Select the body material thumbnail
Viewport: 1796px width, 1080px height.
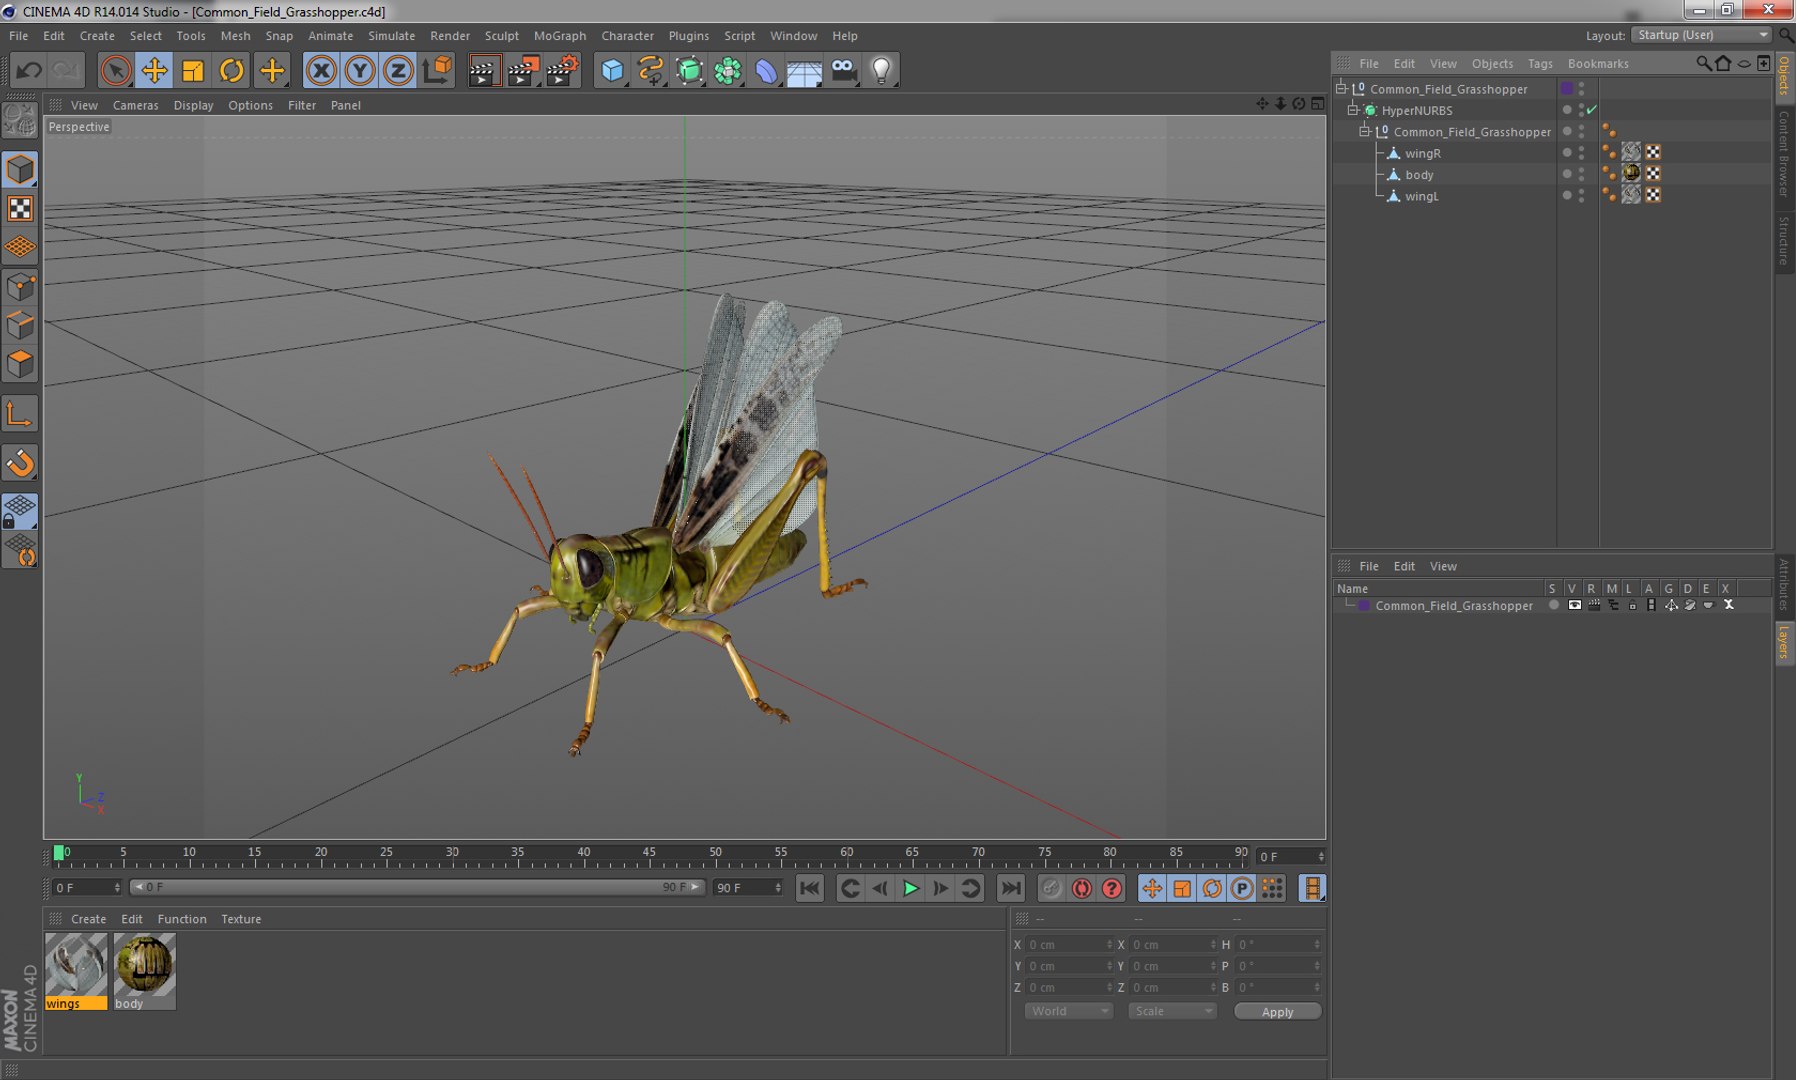pos(145,971)
